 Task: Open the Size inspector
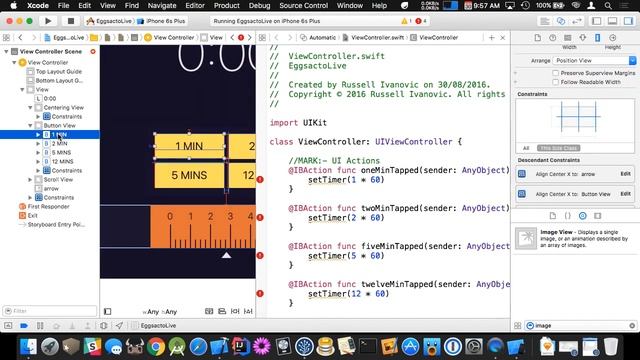[598, 38]
